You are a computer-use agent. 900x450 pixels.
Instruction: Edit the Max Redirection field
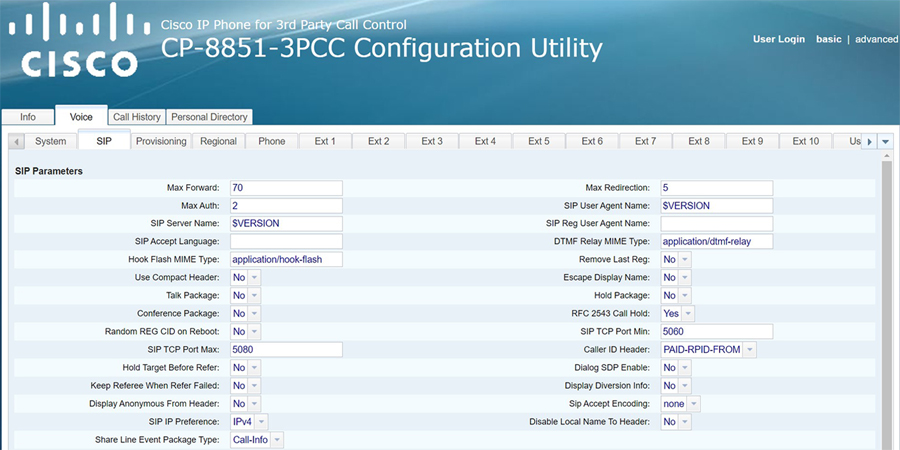(x=716, y=188)
